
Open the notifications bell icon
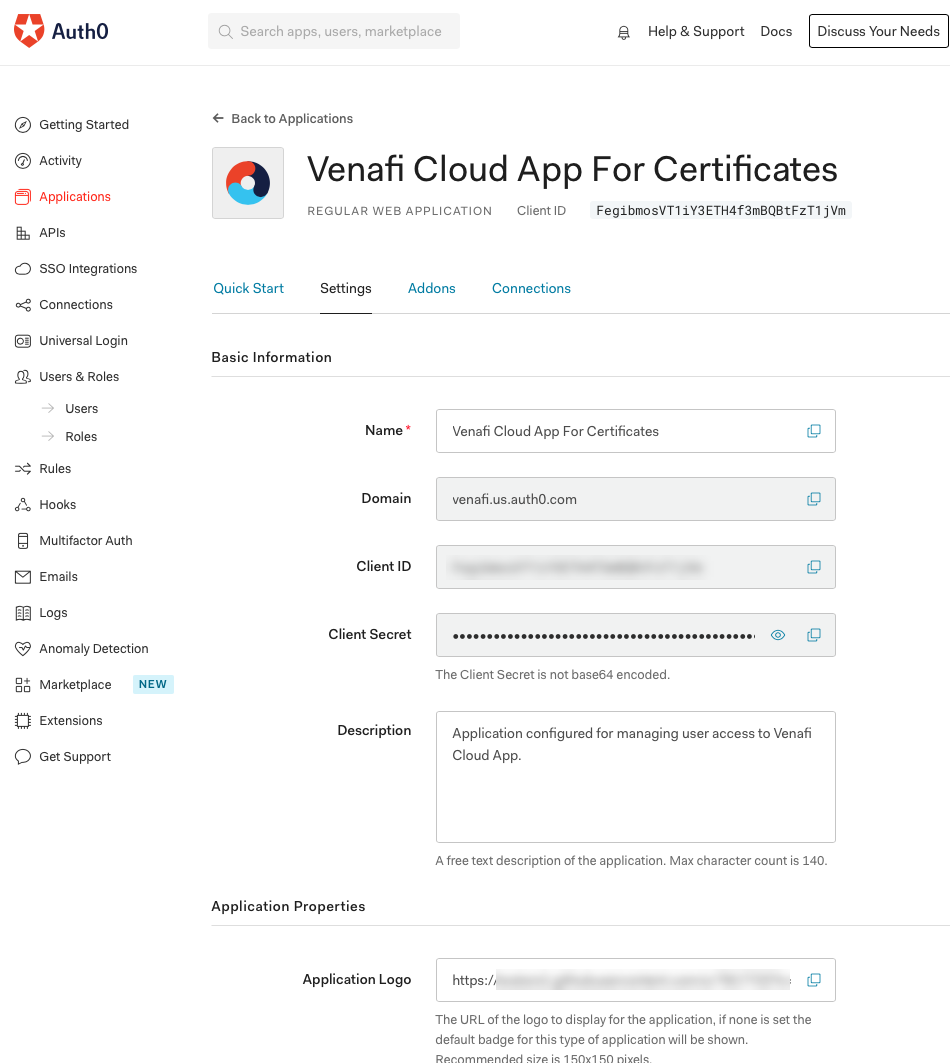point(623,32)
